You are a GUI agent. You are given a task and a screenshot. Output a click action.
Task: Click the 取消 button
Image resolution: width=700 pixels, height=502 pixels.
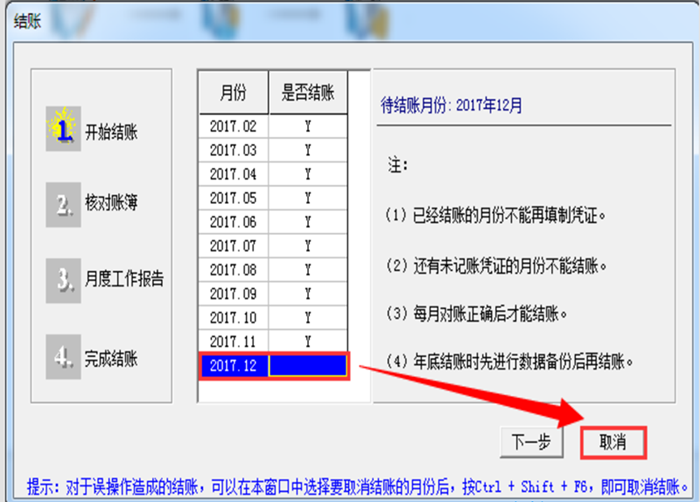613,442
